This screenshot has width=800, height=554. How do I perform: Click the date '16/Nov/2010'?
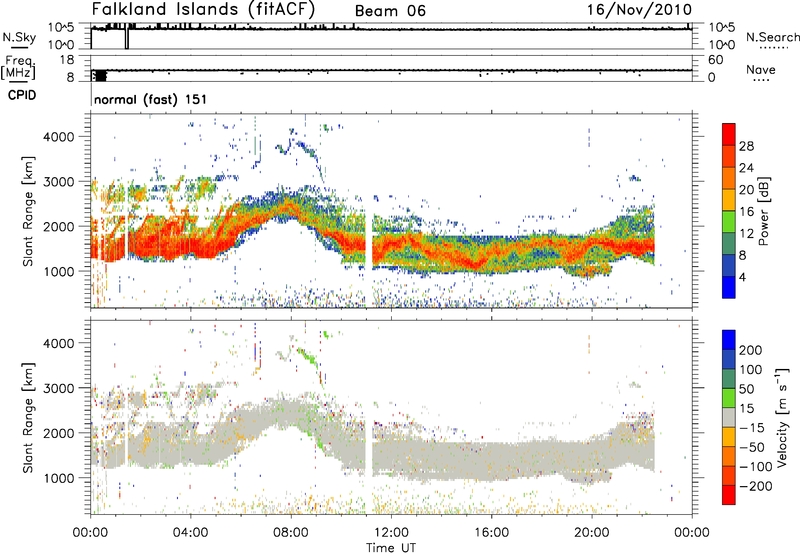(639, 9)
